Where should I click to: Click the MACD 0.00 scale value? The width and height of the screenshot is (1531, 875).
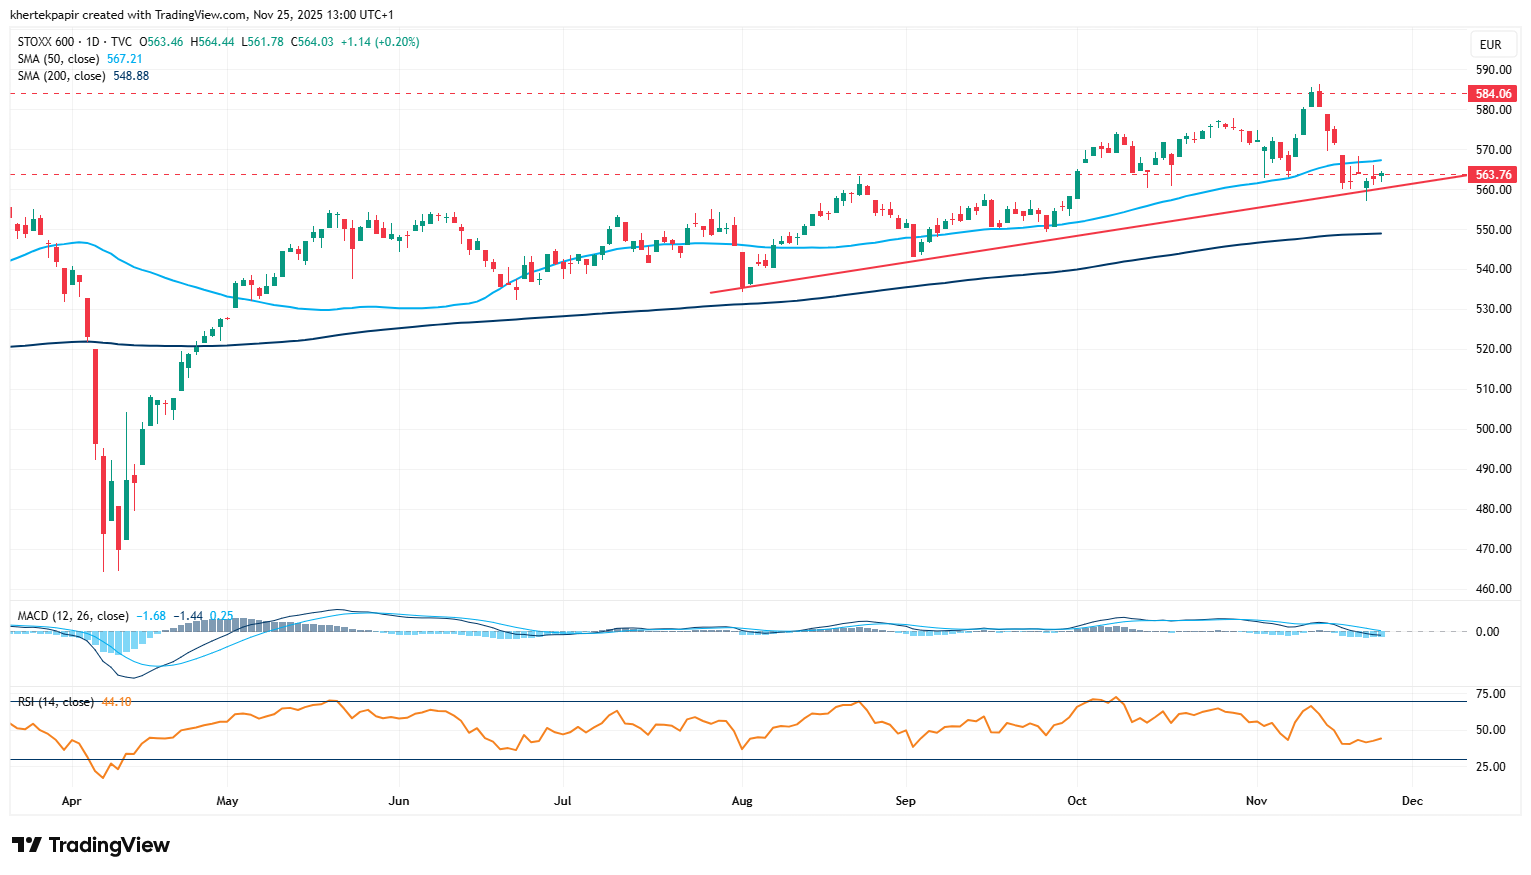[x=1487, y=632]
